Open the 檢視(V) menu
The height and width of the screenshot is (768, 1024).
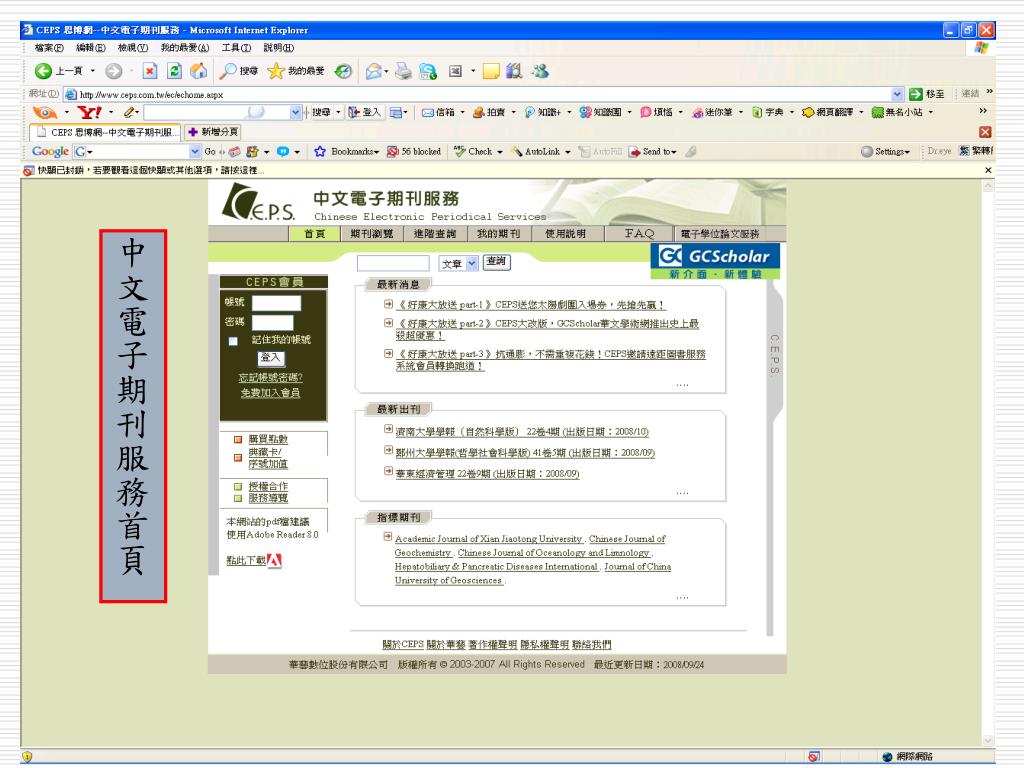pyautogui.click(x=133, y=48)
